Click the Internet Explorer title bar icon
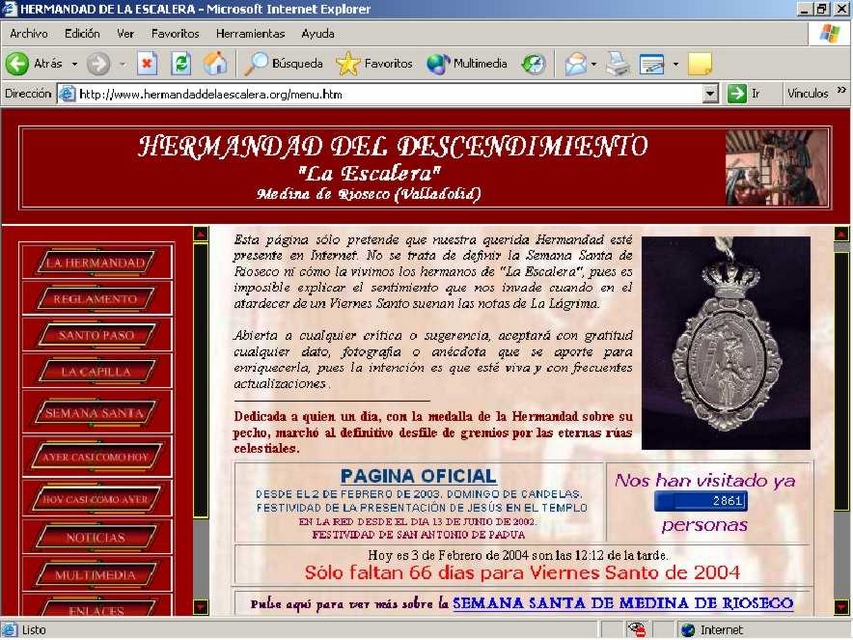This screenshot has height=640, width=853. point(9,9)
